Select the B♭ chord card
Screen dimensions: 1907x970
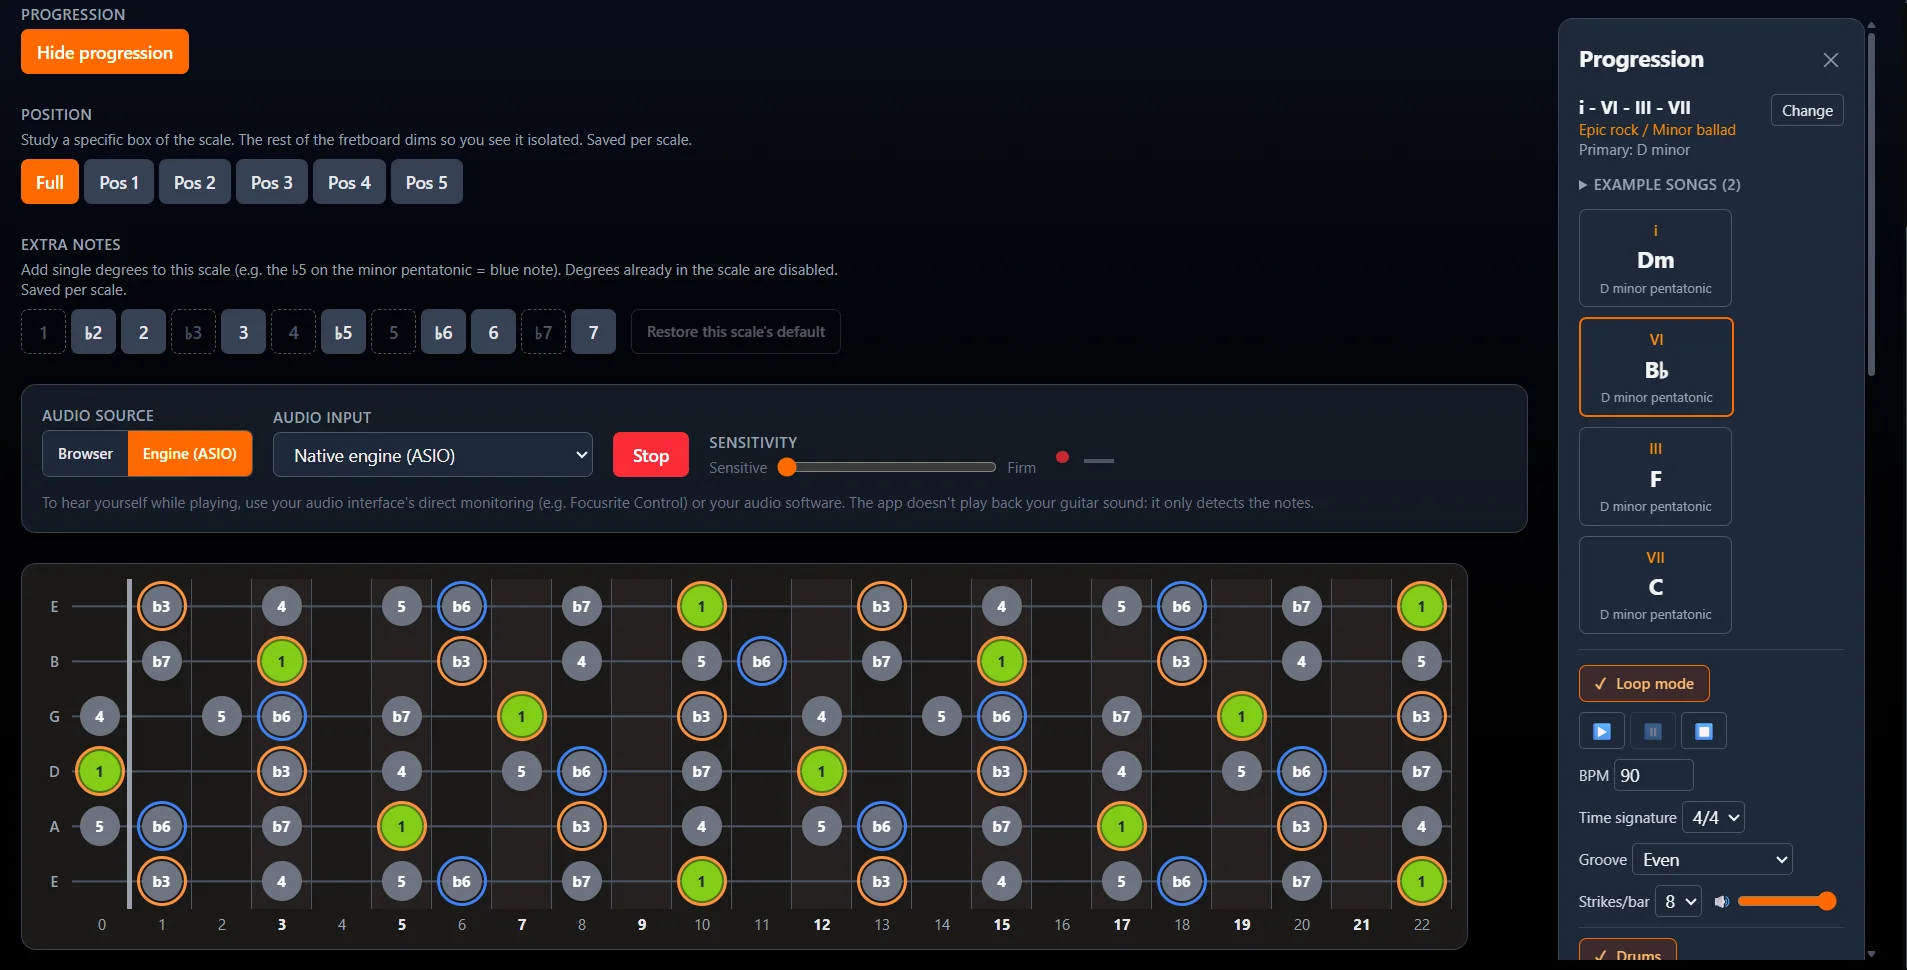(1655, 367)
